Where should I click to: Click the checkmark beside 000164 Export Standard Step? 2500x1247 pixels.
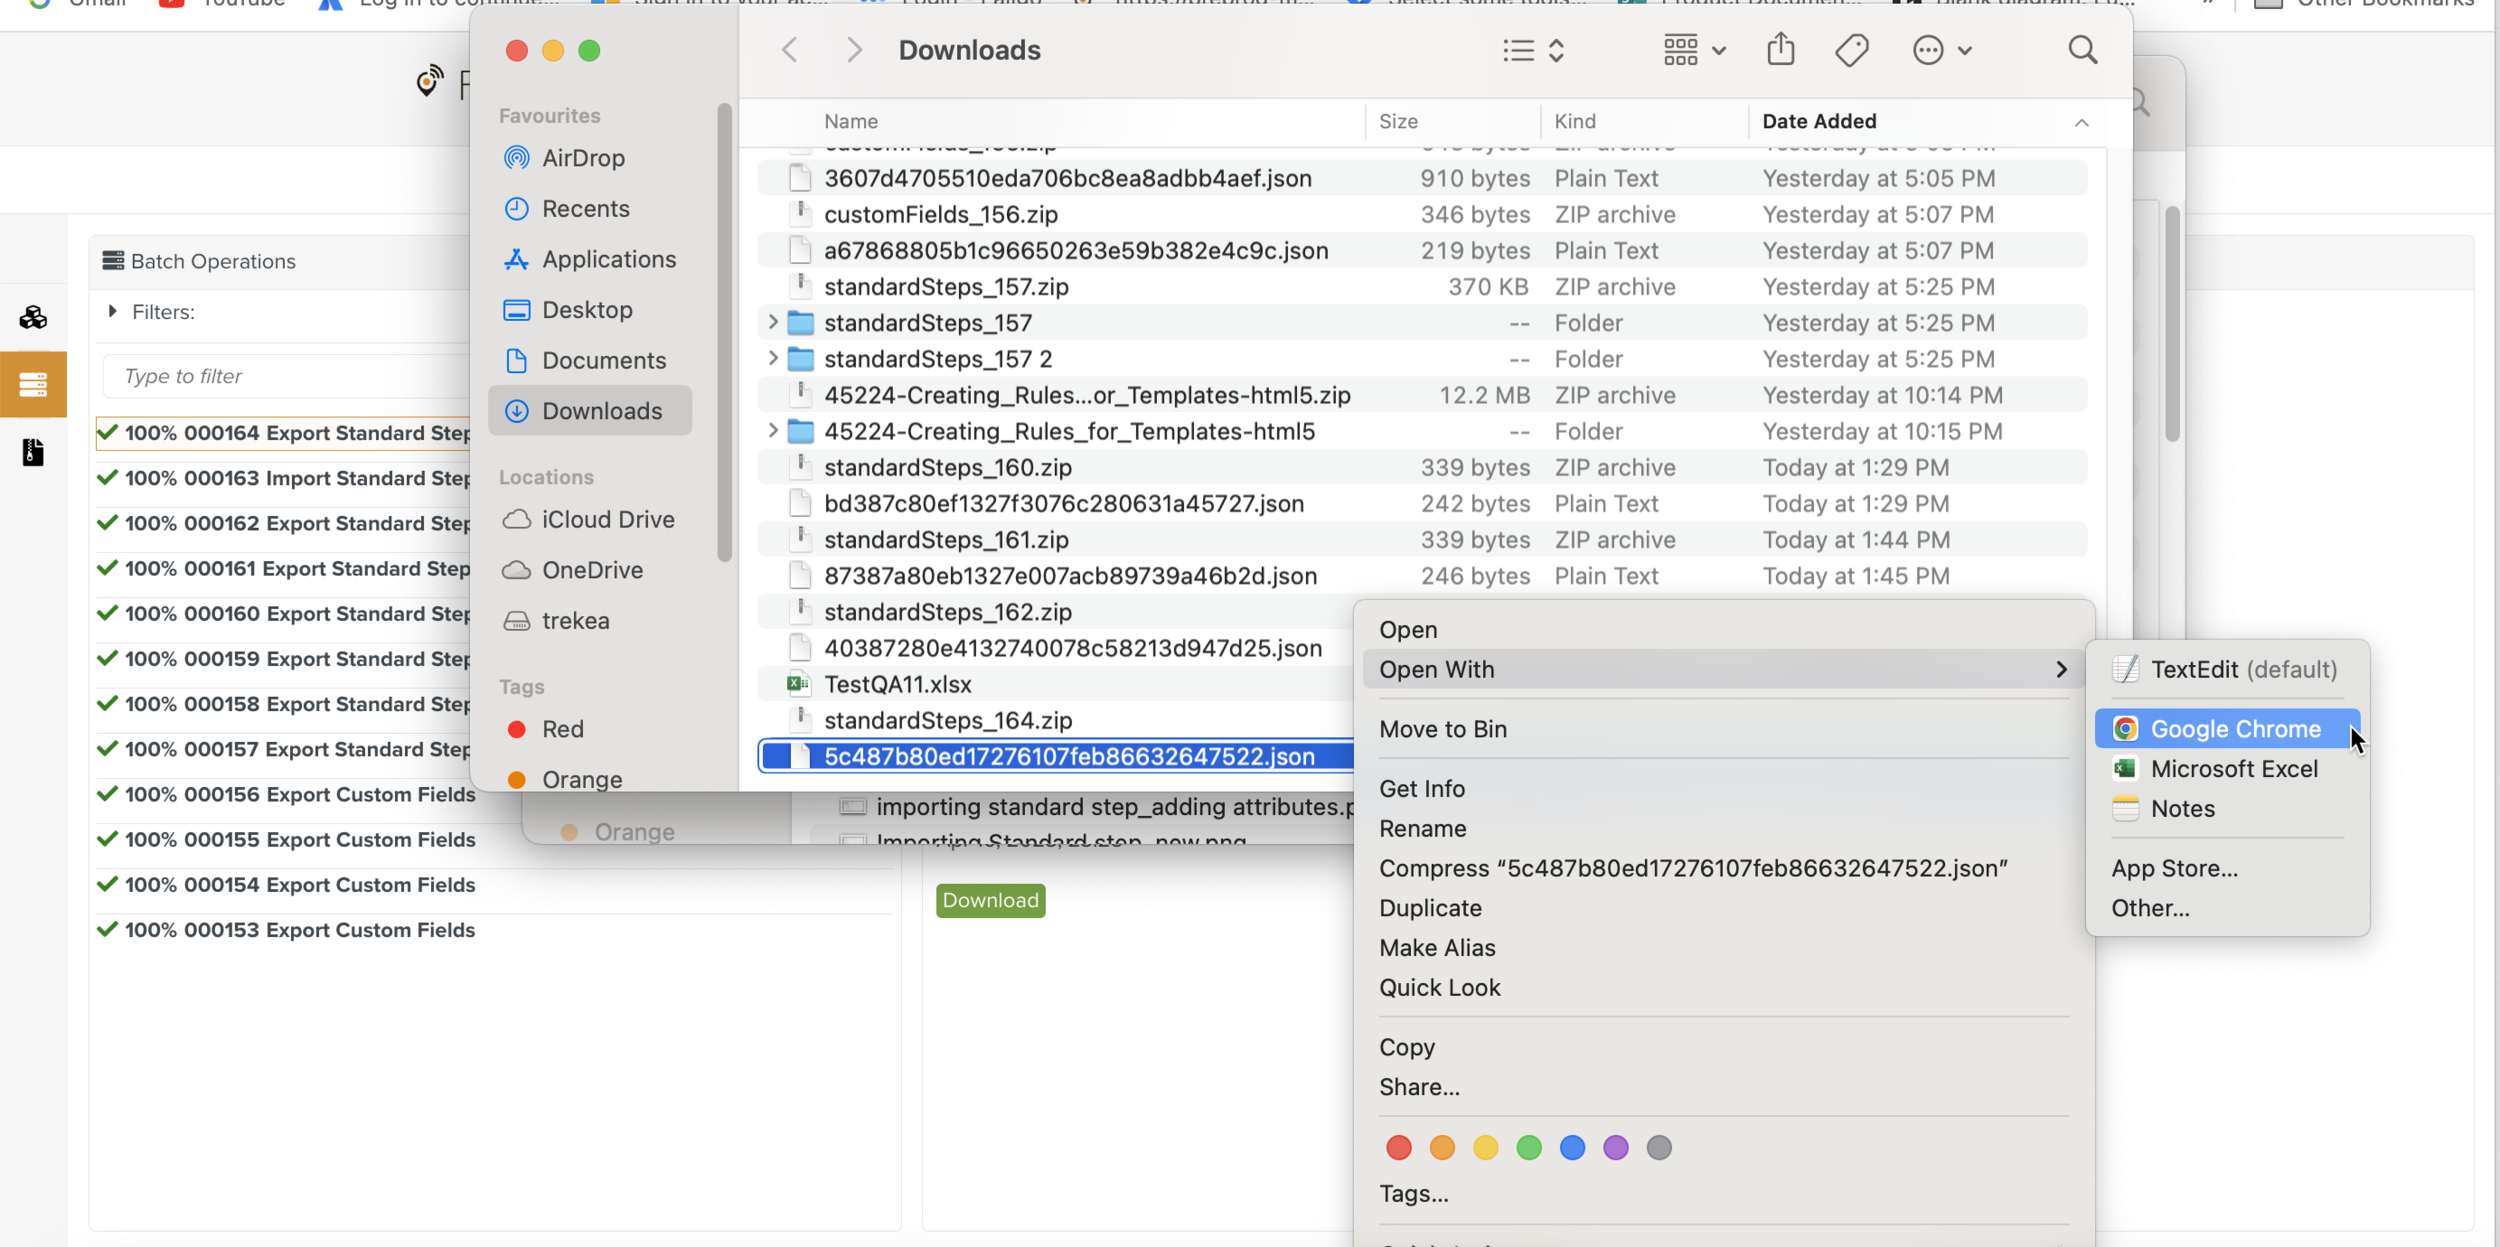point(107,432)
